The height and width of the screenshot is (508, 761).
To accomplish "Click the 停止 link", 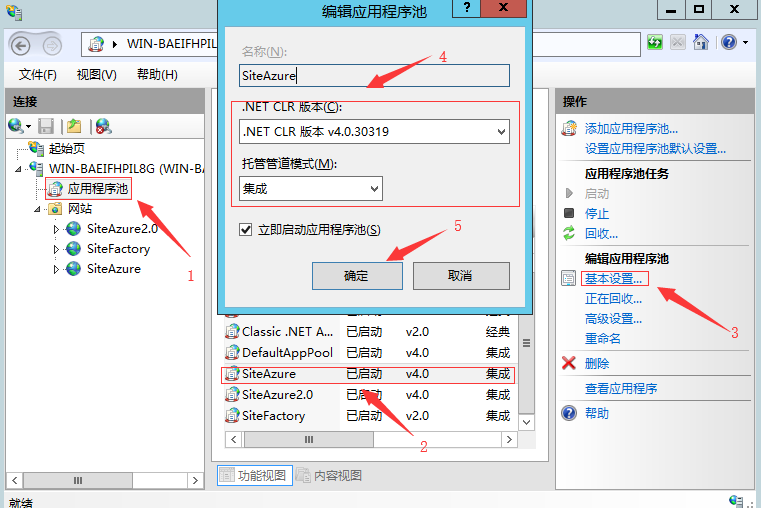I will [x=596, y=213].
